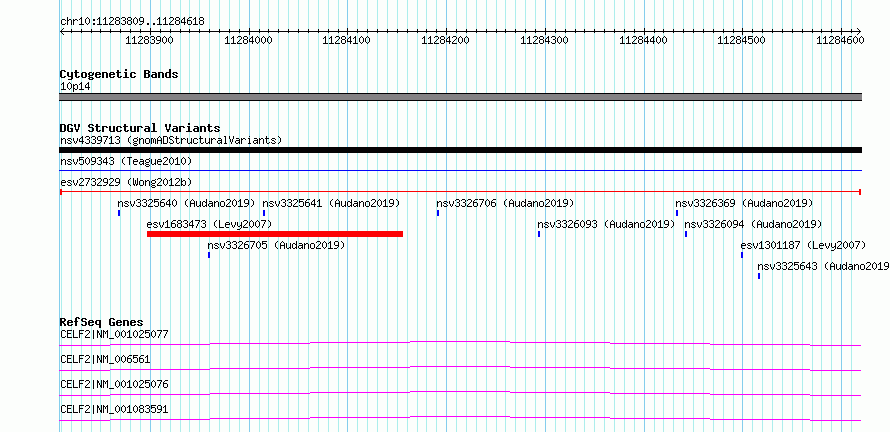This screenshot has height=432, width=890.
Task: Click the nsv3326094 variant blue marker
Action: click(x=686, y=234)
